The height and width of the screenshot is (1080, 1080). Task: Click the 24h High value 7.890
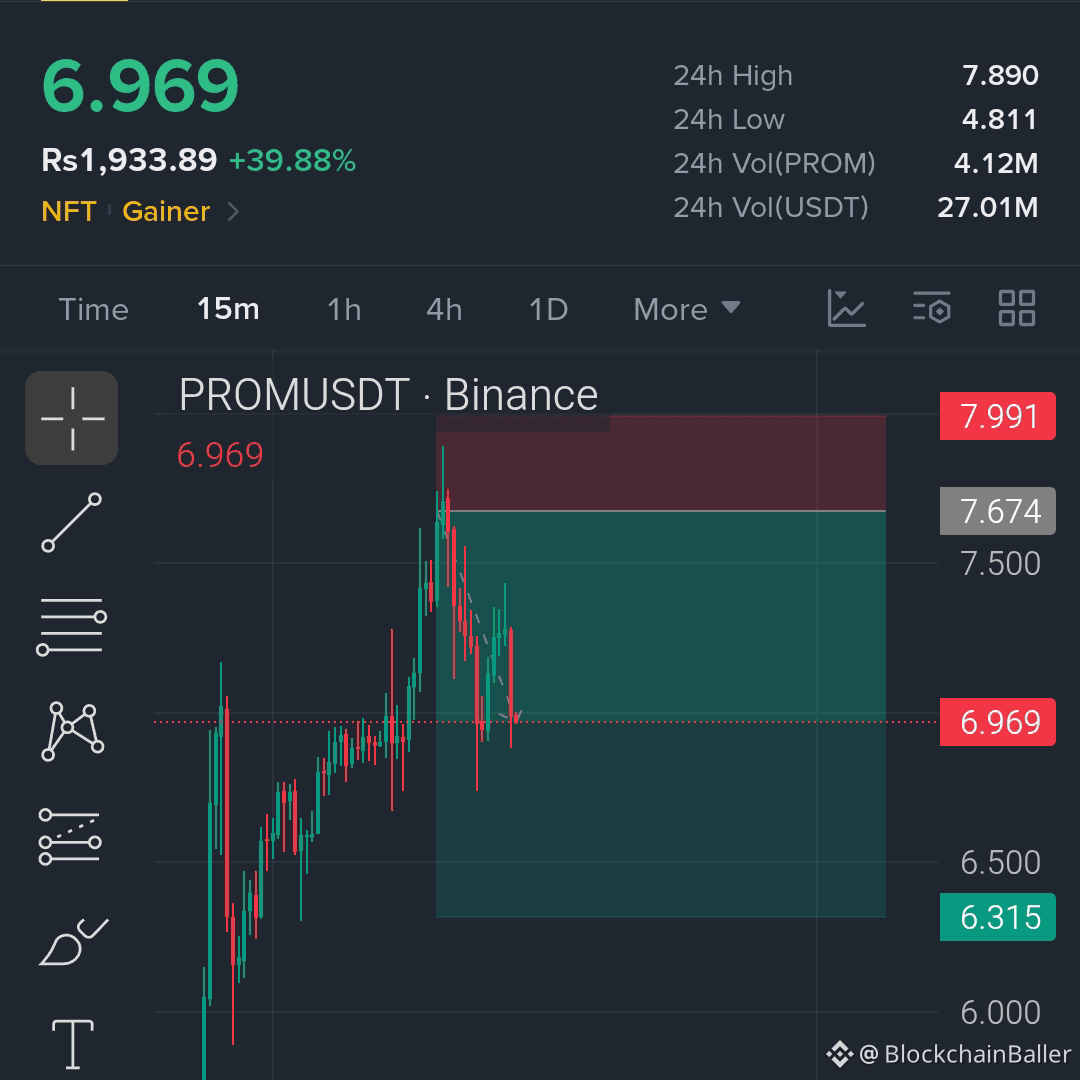(x=1000, y=75)
